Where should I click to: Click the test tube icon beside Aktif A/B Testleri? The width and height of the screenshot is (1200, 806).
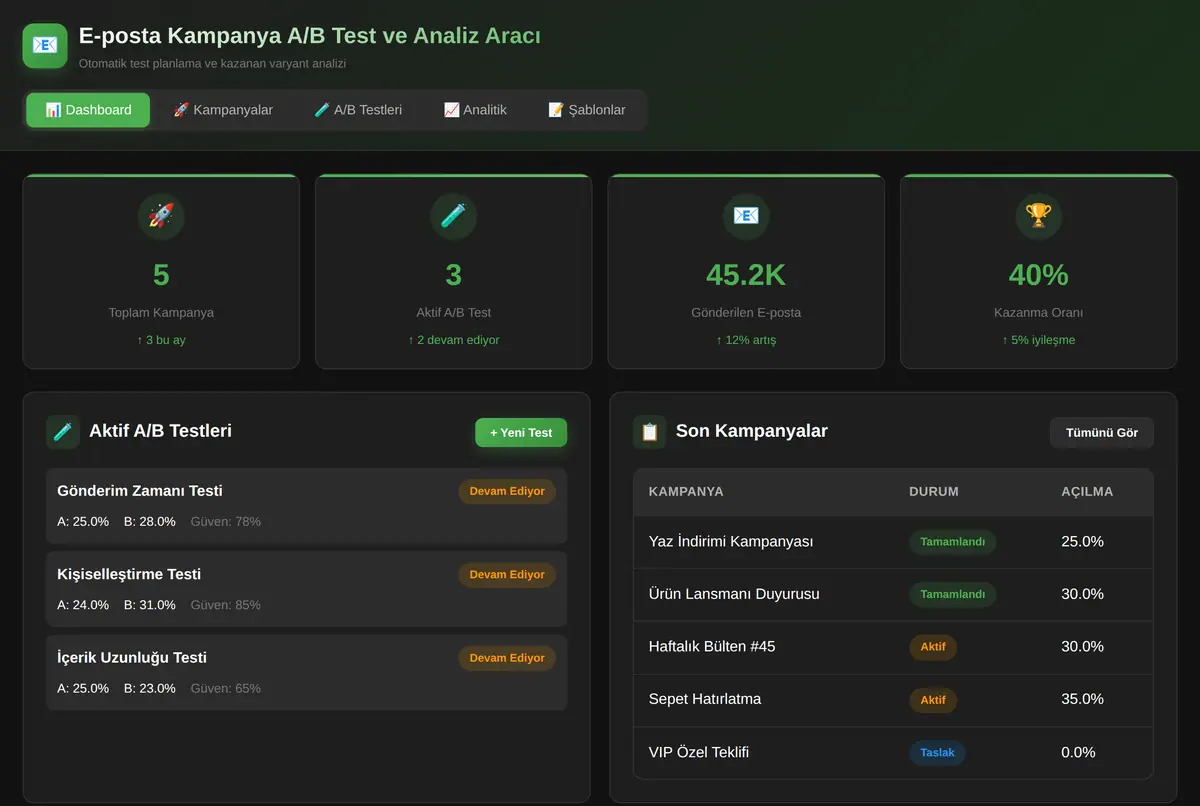pyautogui.click(x=63, y=432)
